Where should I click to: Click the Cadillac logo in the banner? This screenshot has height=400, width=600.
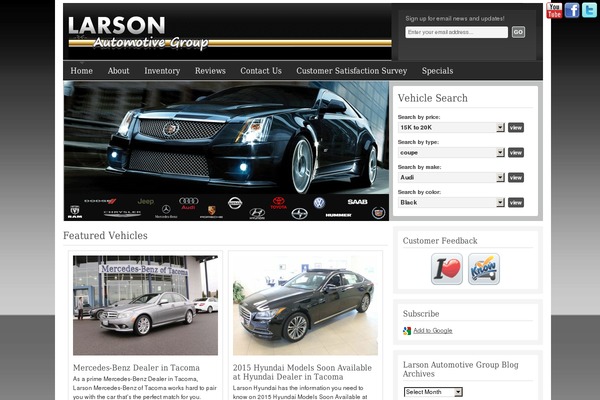coord(378,213)
